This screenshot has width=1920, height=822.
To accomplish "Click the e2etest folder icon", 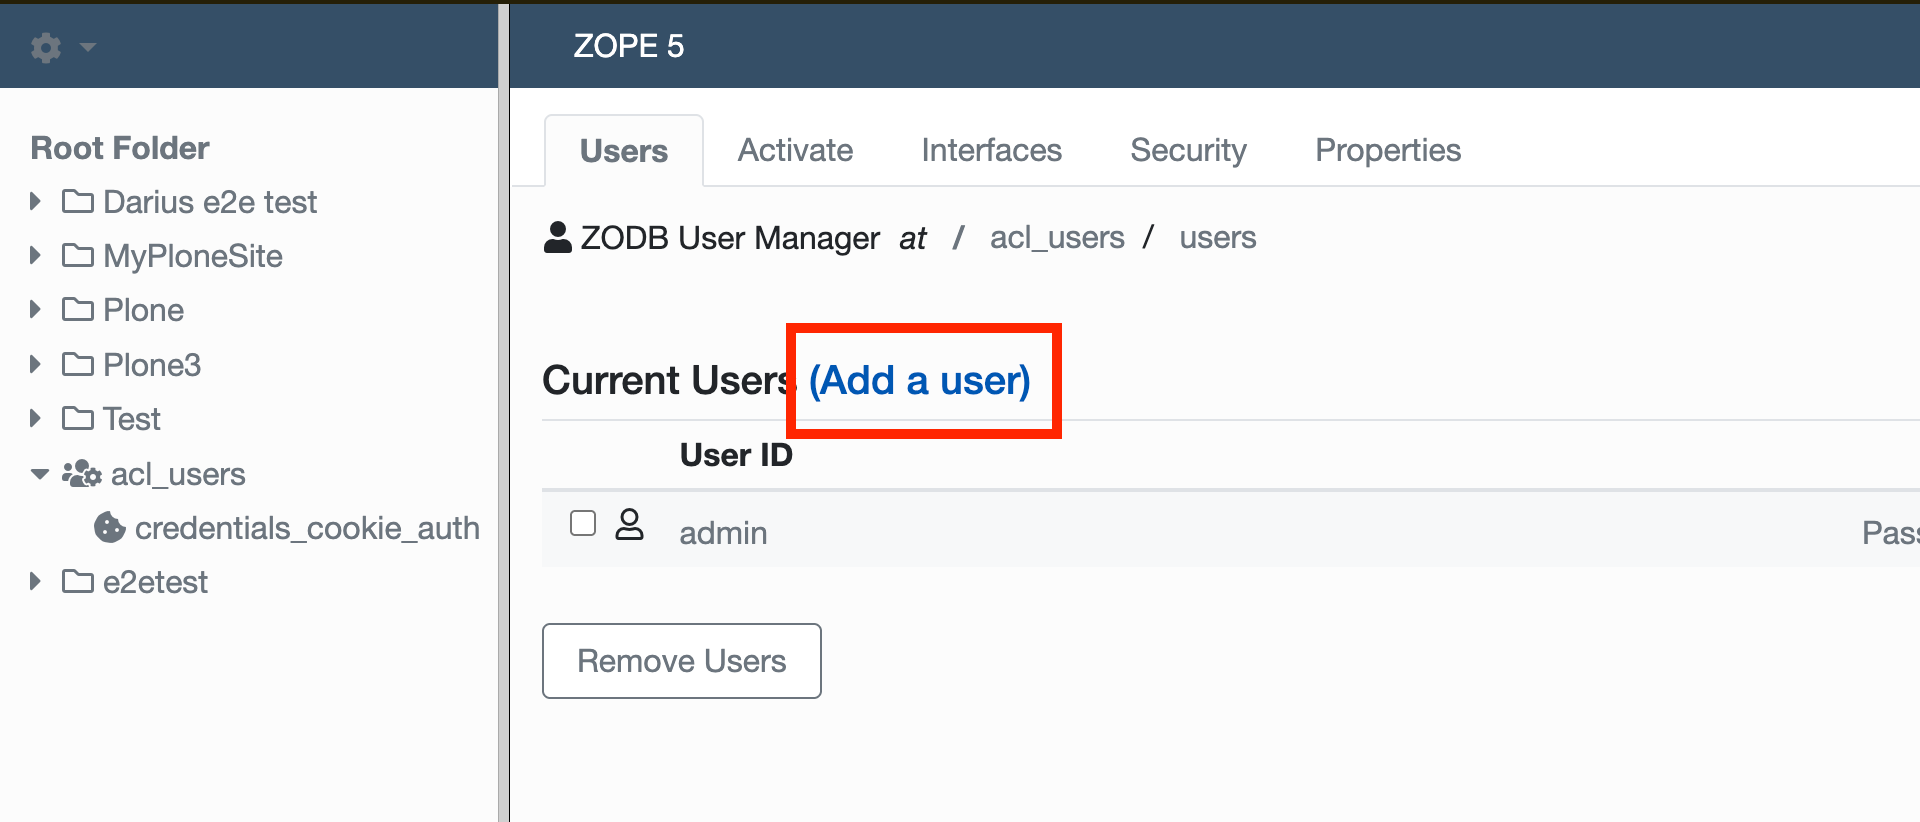I will (x=78, y=581).
